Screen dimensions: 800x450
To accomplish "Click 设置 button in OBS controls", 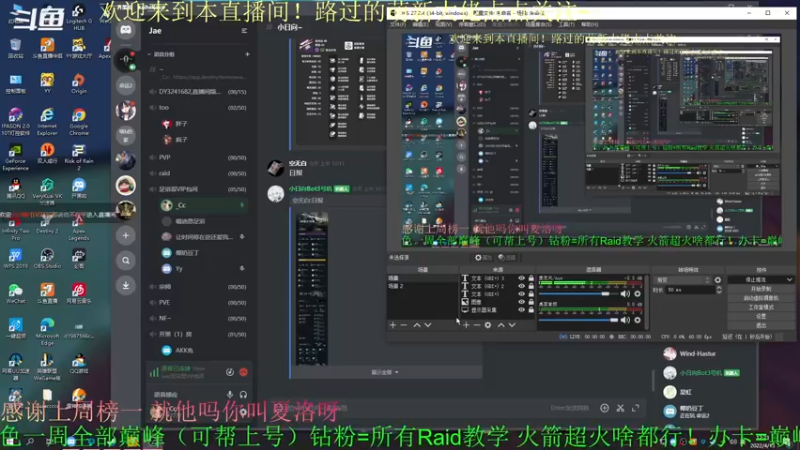I will point(761,316).
